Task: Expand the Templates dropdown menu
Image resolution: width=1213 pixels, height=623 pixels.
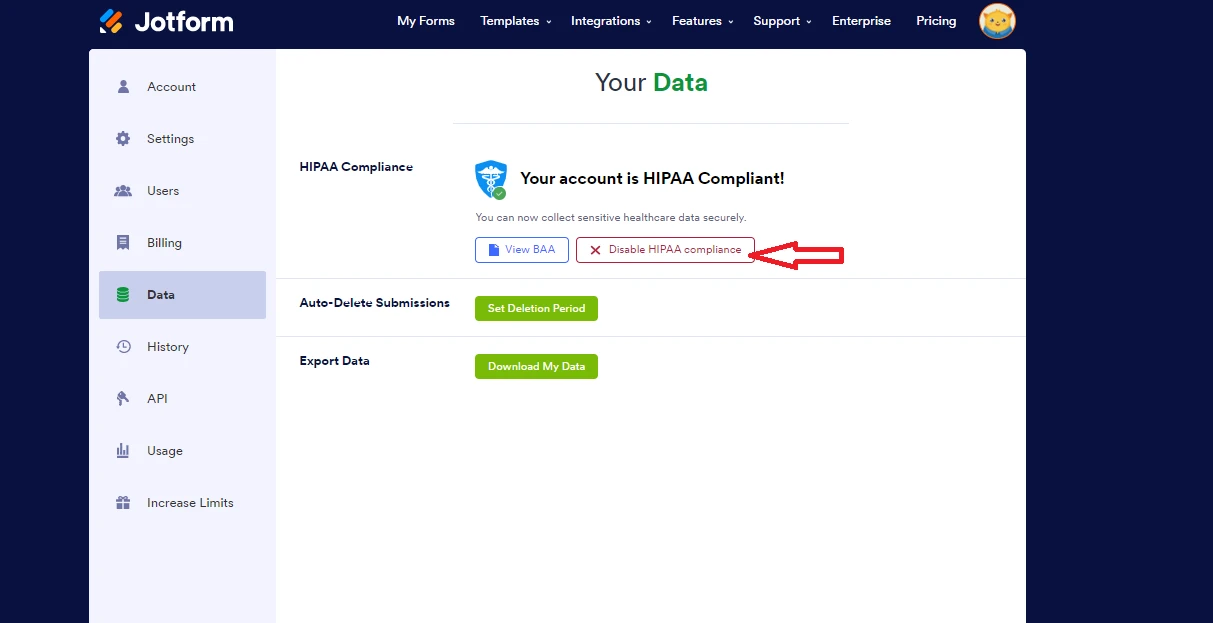Action: pos(515,21)
